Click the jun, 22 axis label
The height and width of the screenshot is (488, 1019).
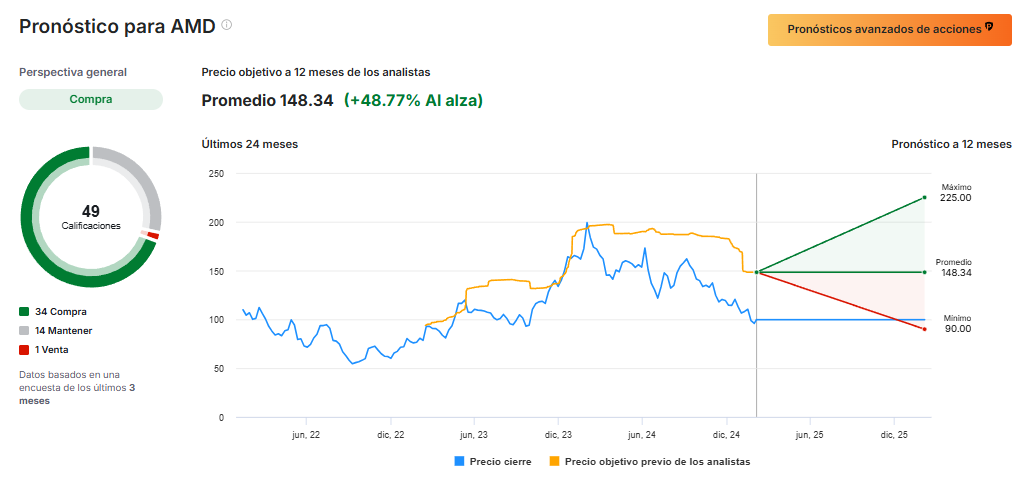click(x=307, y=433)
